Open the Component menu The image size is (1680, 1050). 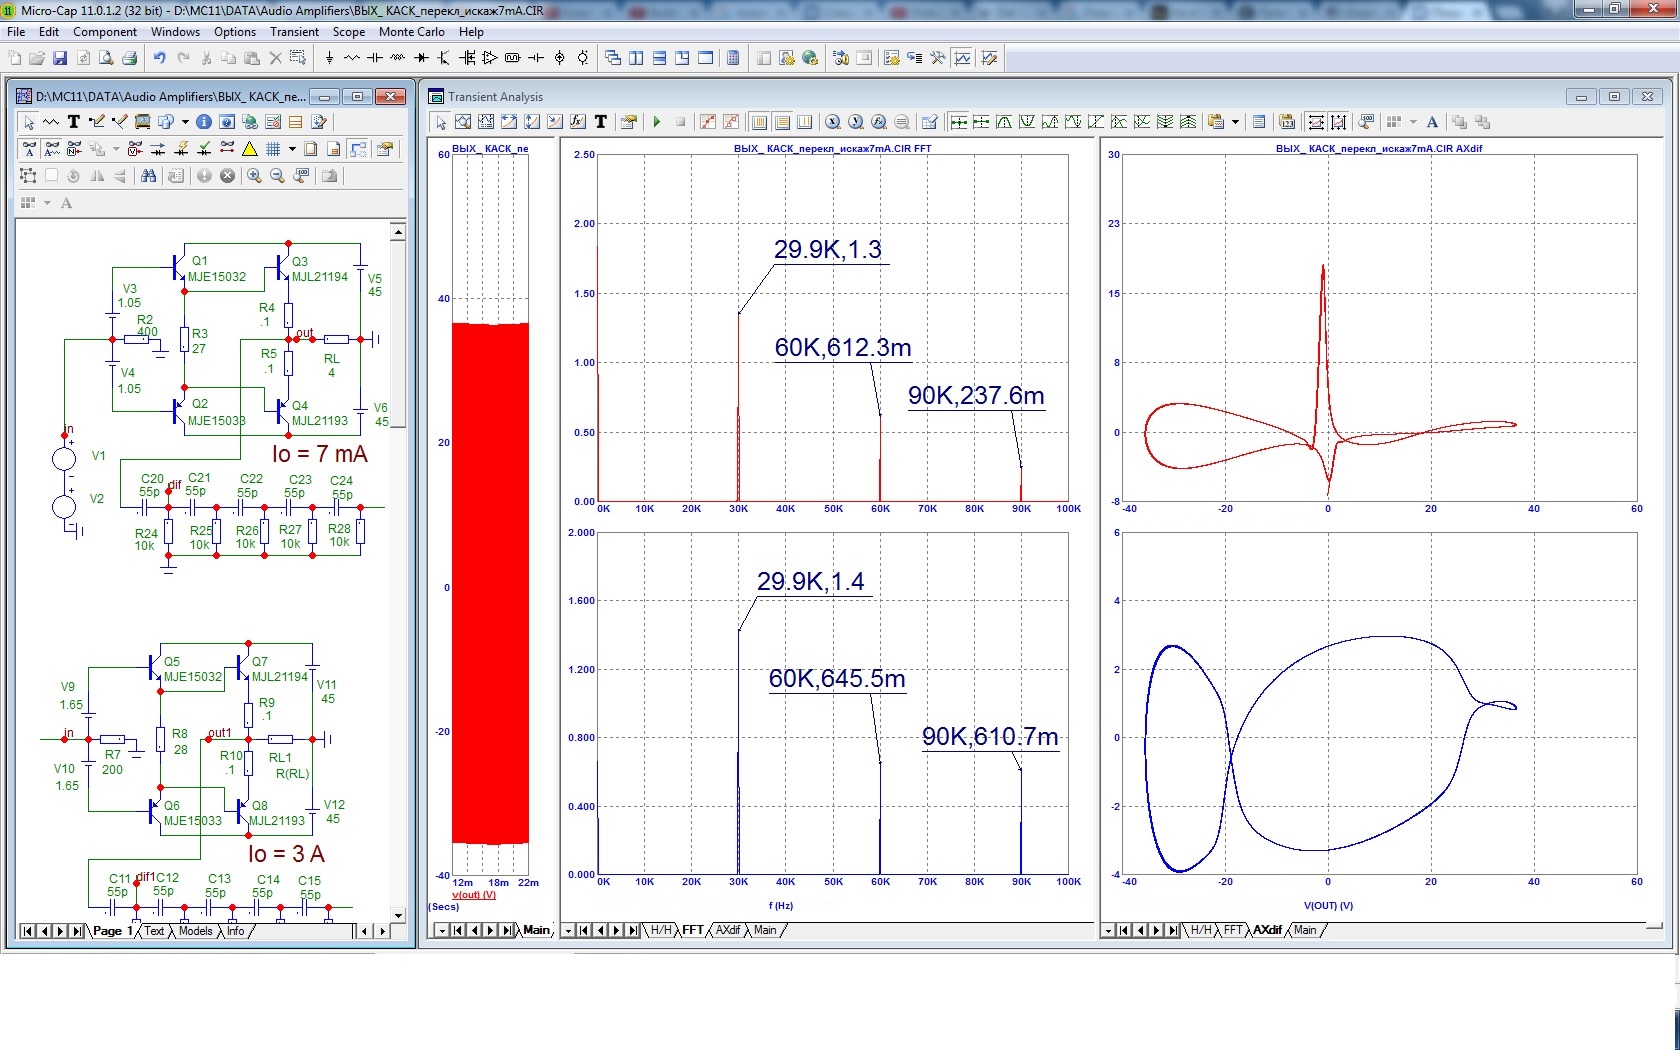104,32
